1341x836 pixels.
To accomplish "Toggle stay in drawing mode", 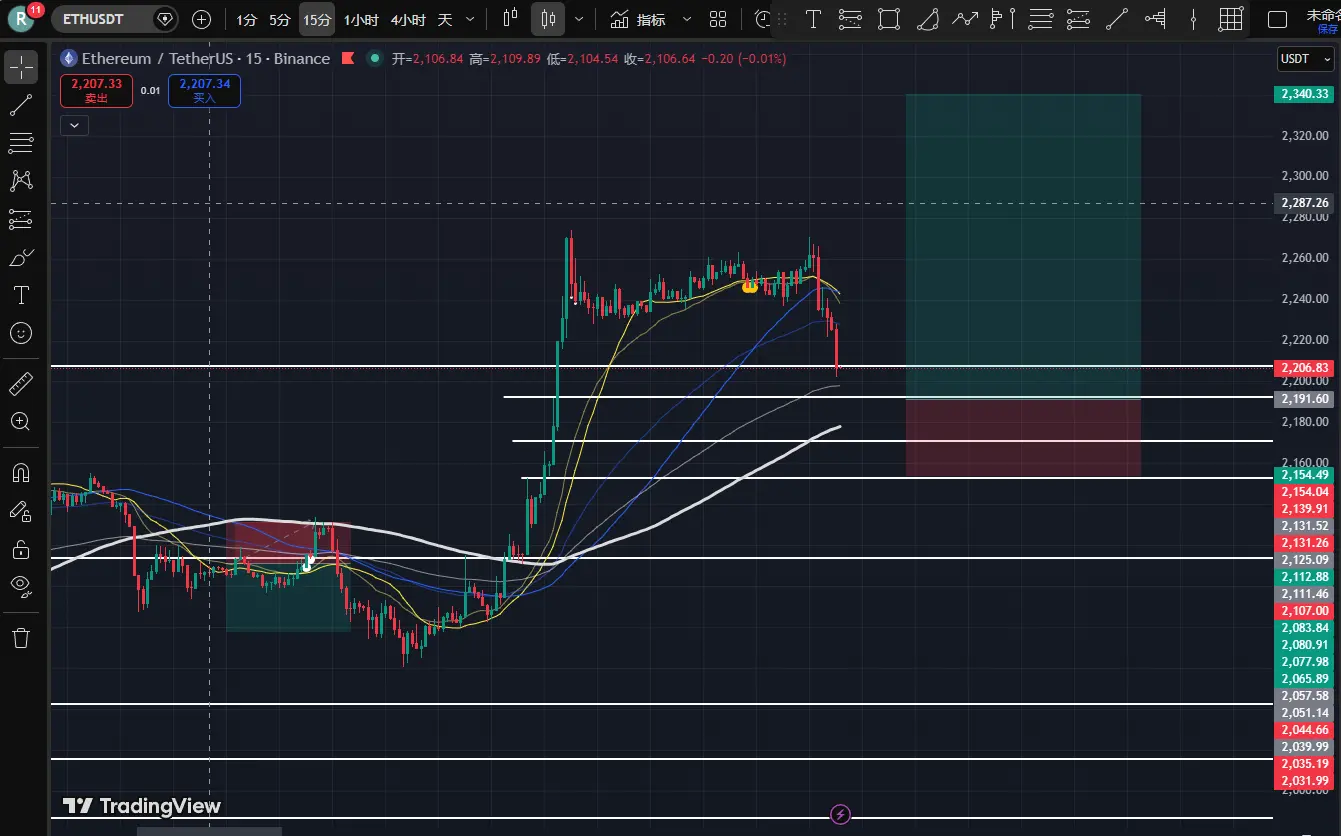I will click(x=21, y=511).
